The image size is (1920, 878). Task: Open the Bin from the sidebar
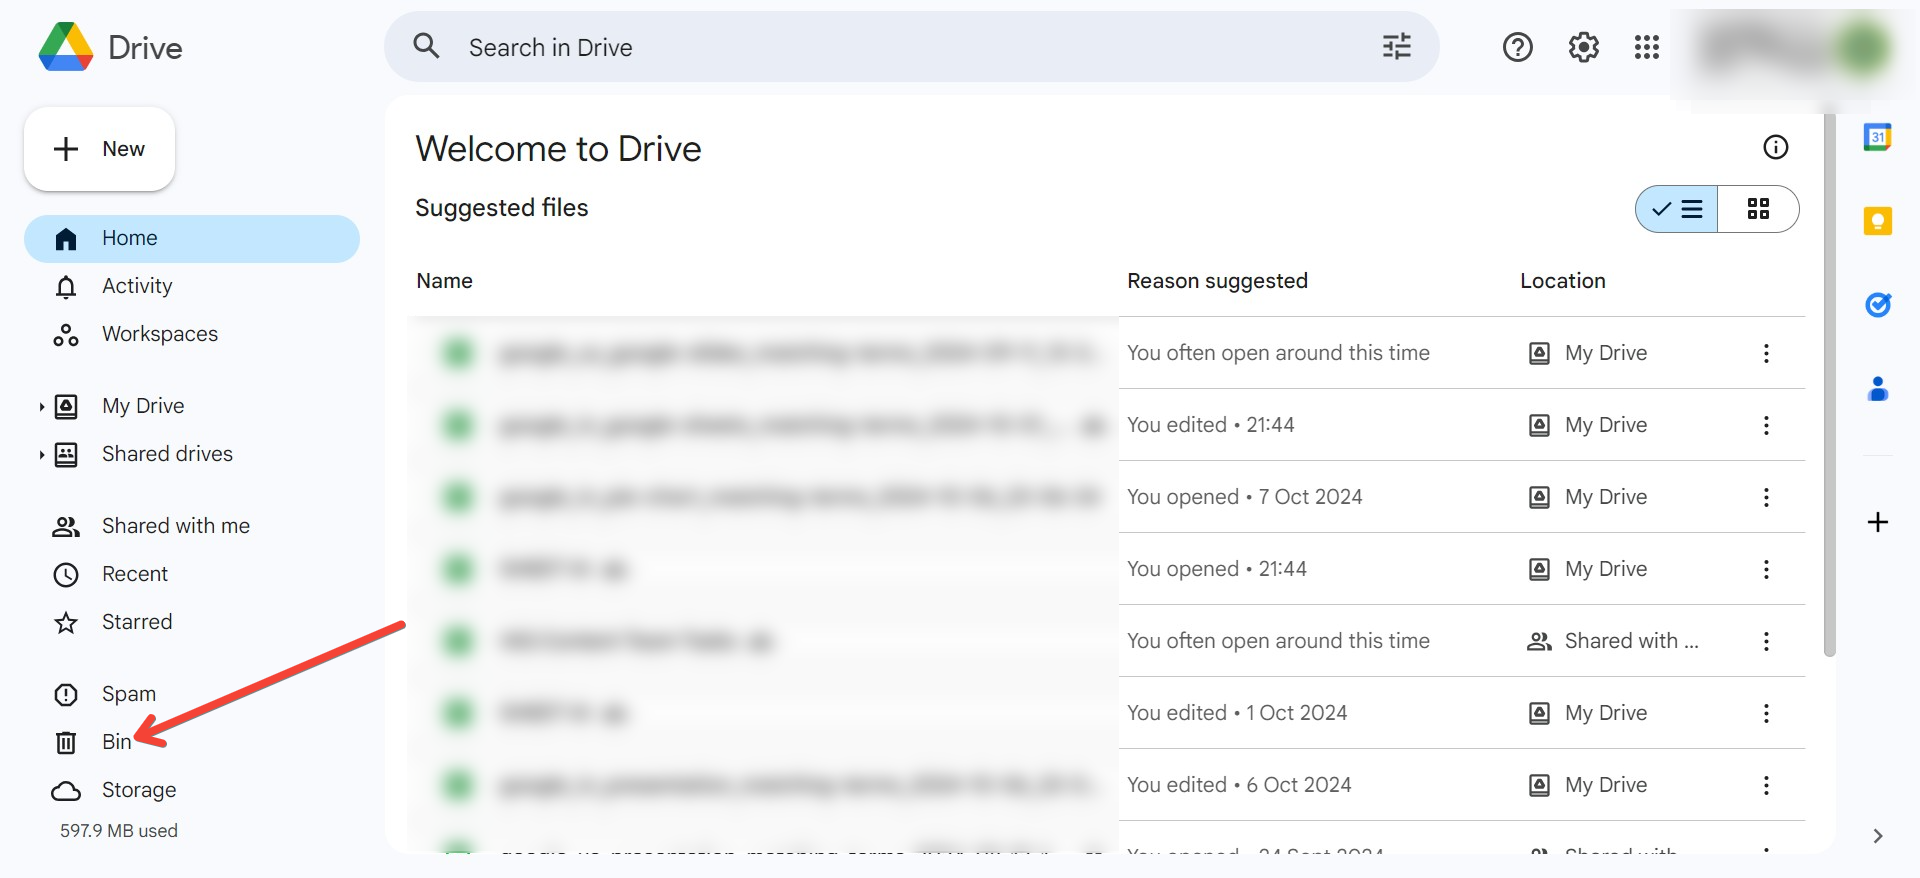coord(116,742)
